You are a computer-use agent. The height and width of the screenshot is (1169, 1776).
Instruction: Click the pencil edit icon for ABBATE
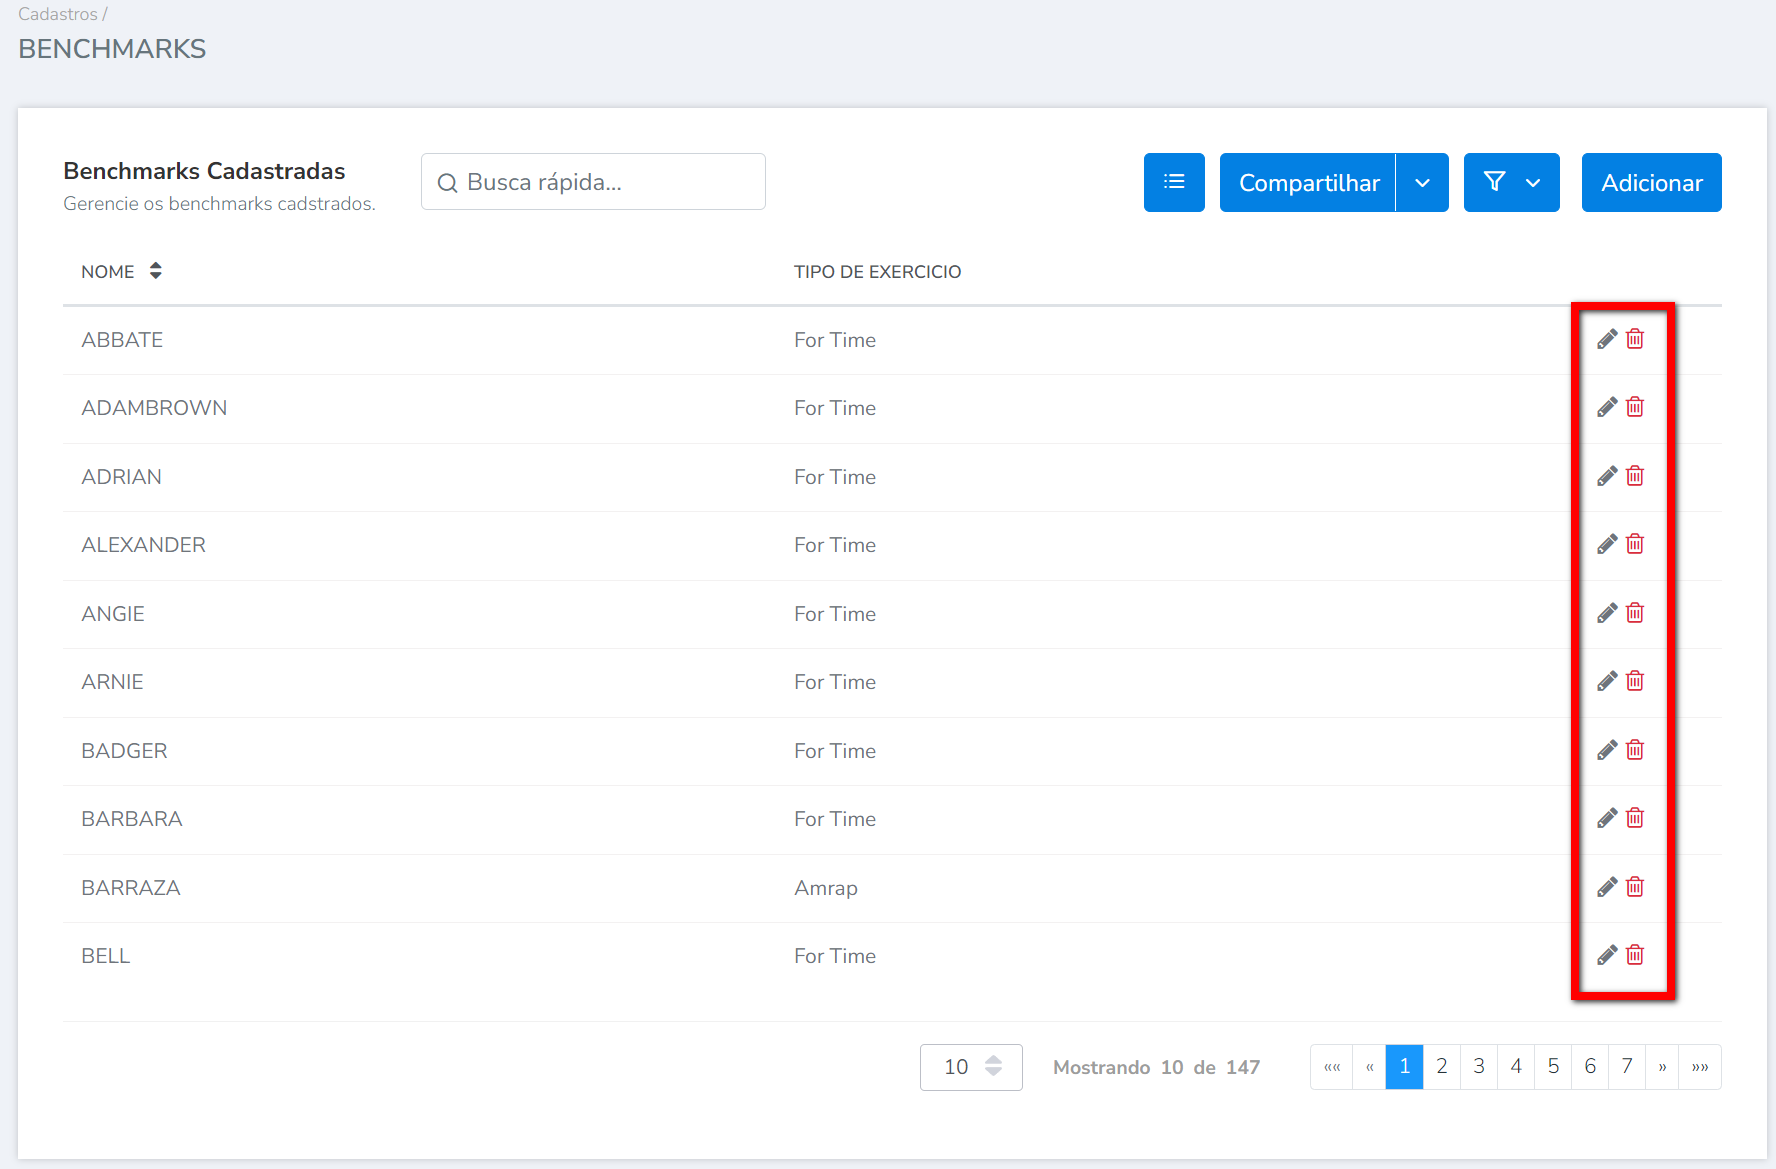[x=1606, y=339]
